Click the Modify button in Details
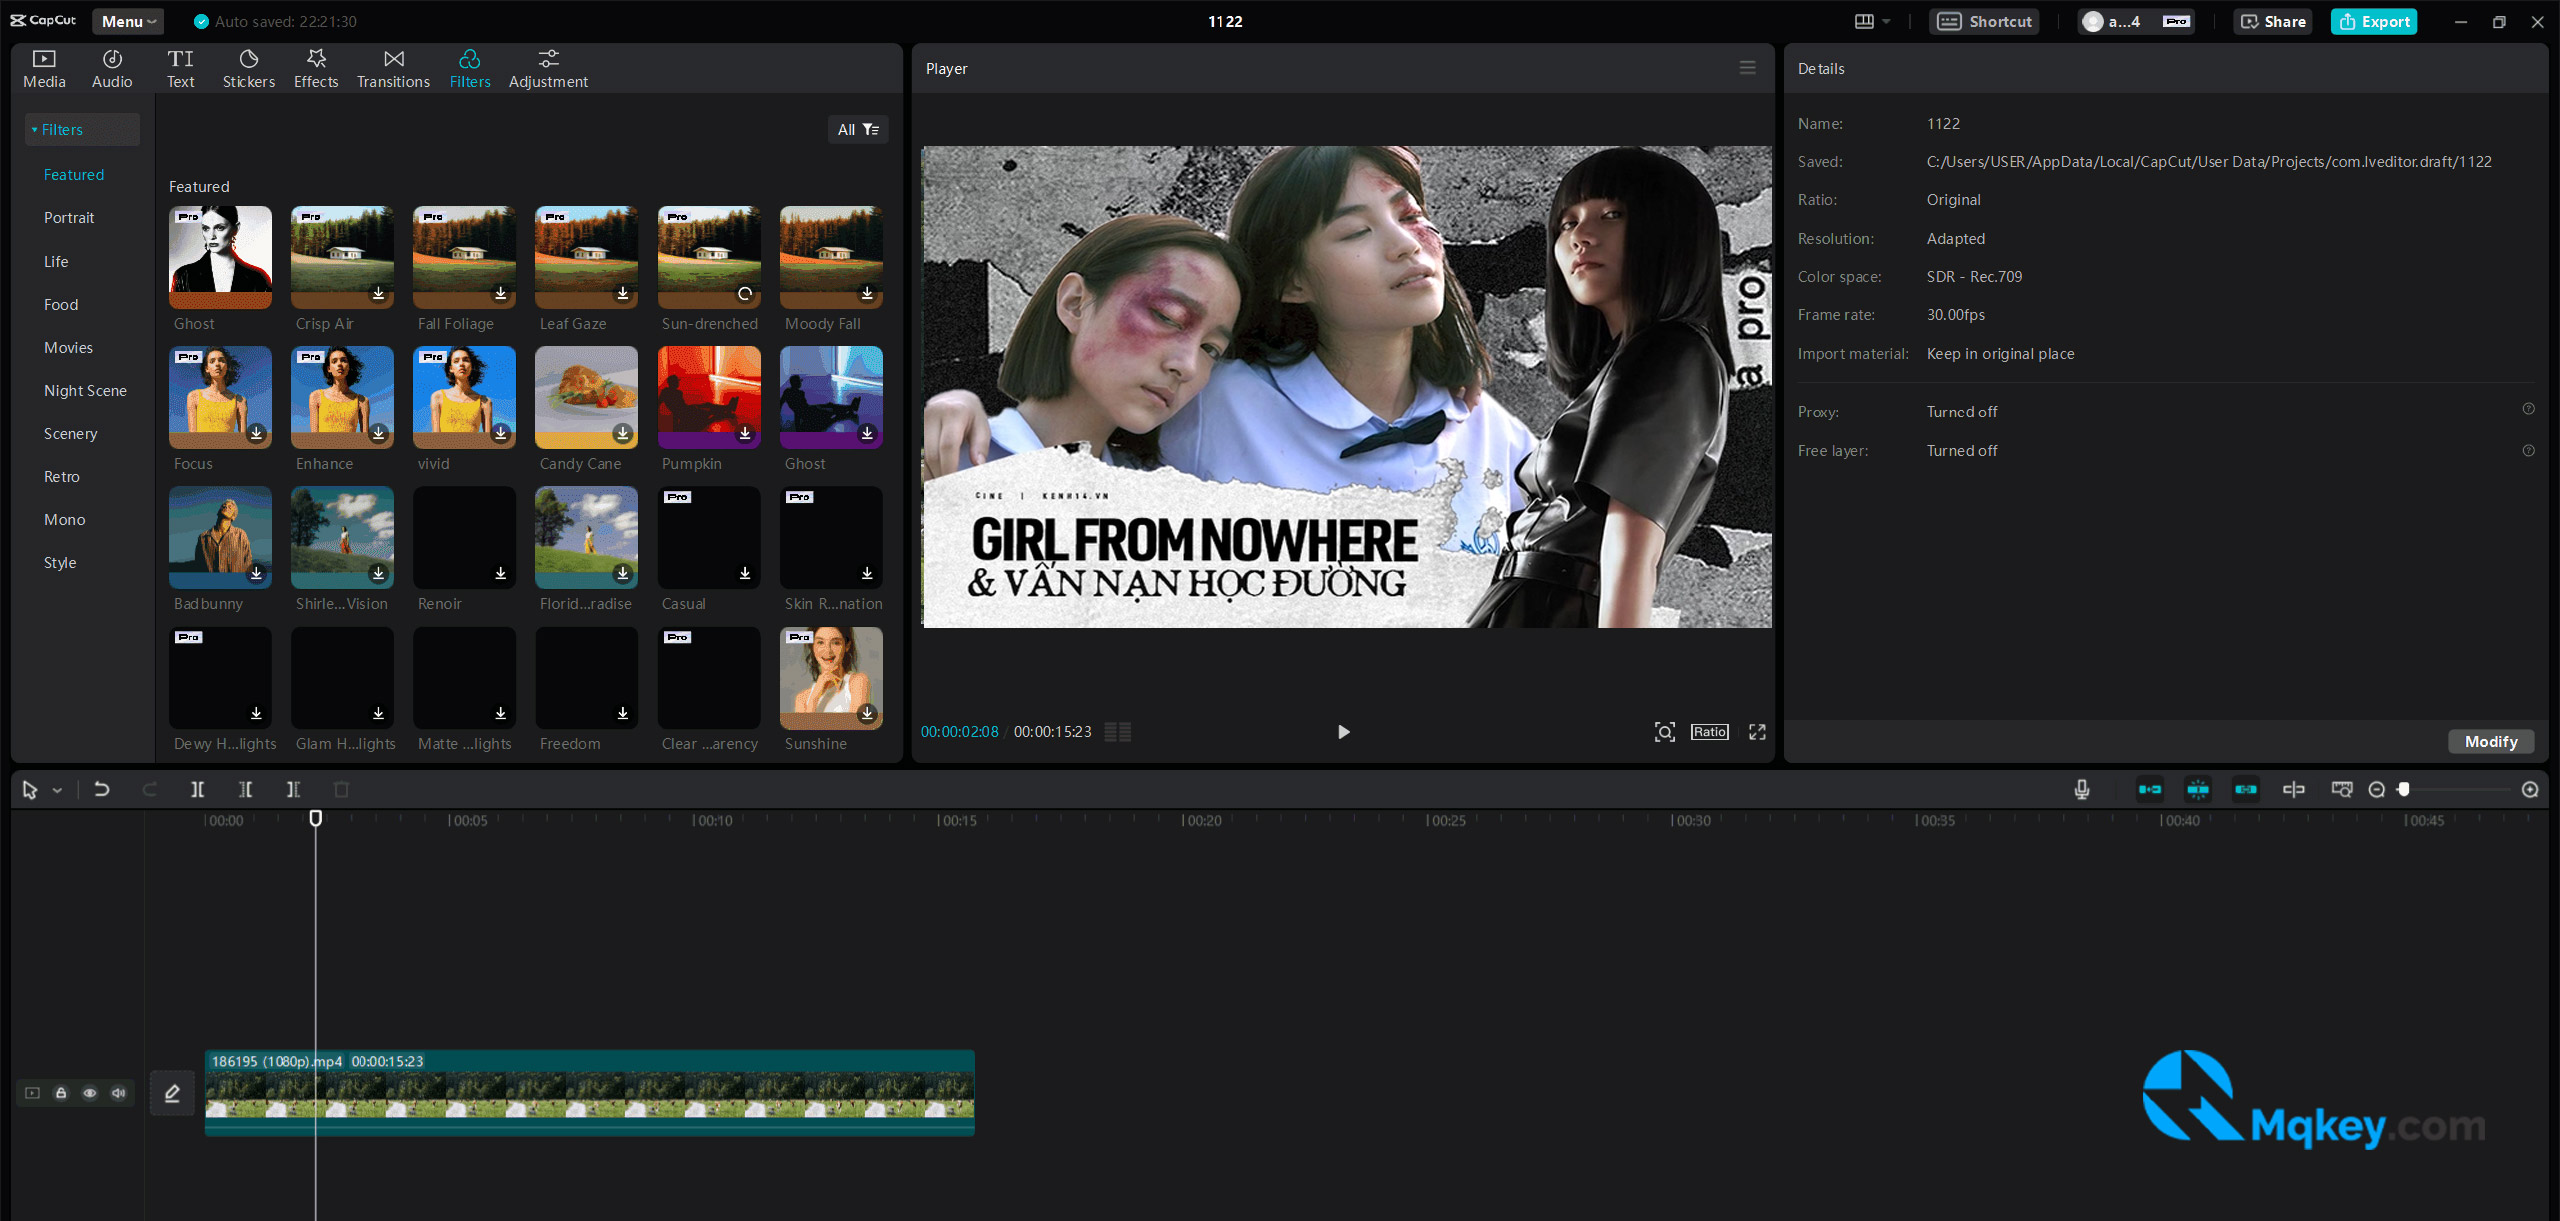This screenshot has height=1221, width=2560. (2490, 741)
